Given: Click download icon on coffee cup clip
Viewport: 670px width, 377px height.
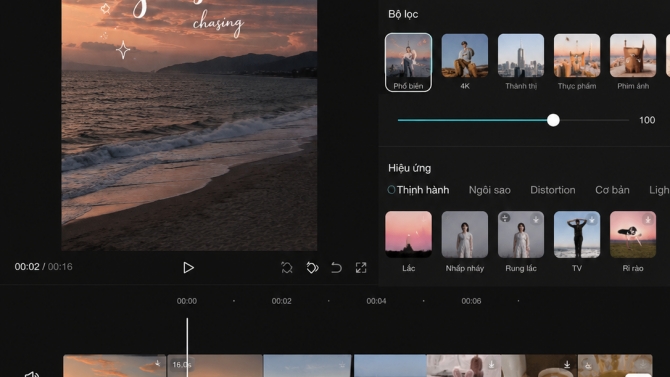Looking at the screenshot, I should coord(567,364).
